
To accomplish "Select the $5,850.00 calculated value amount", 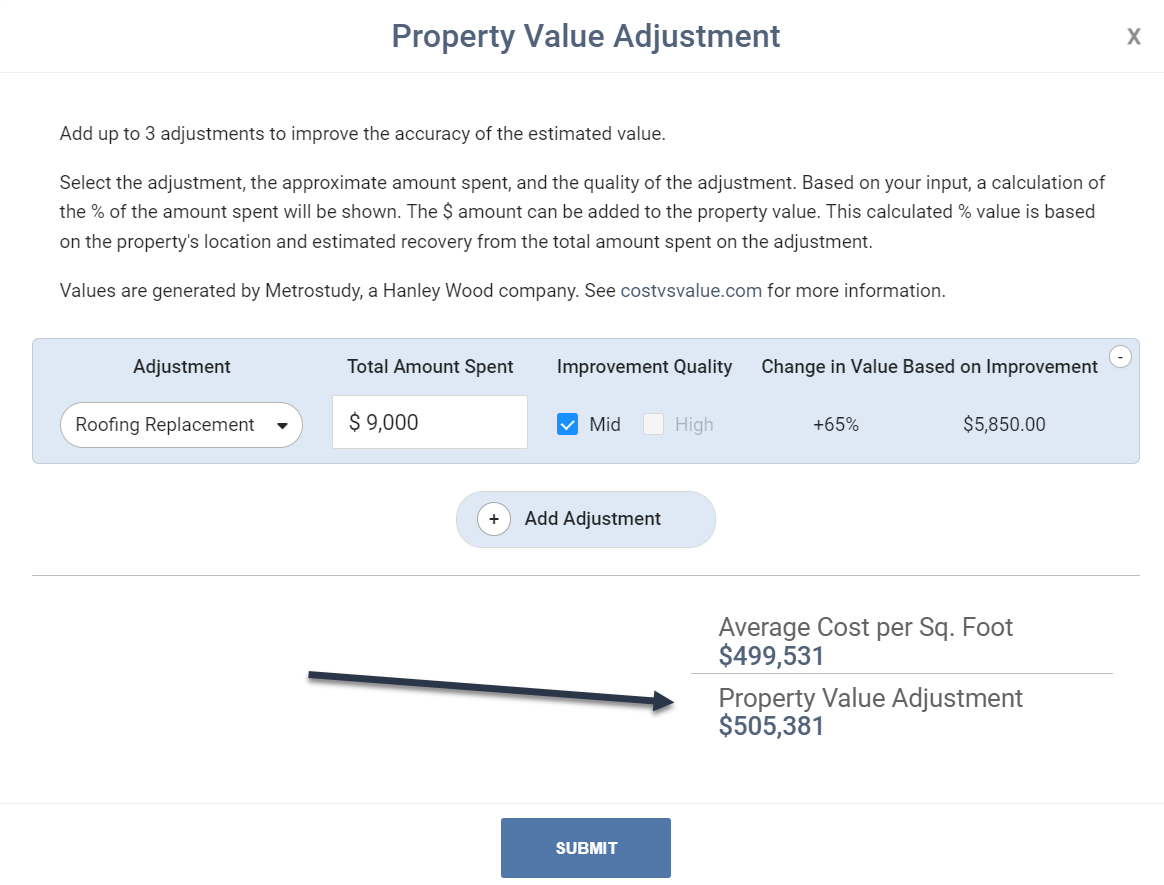I will pos(1004,424).
